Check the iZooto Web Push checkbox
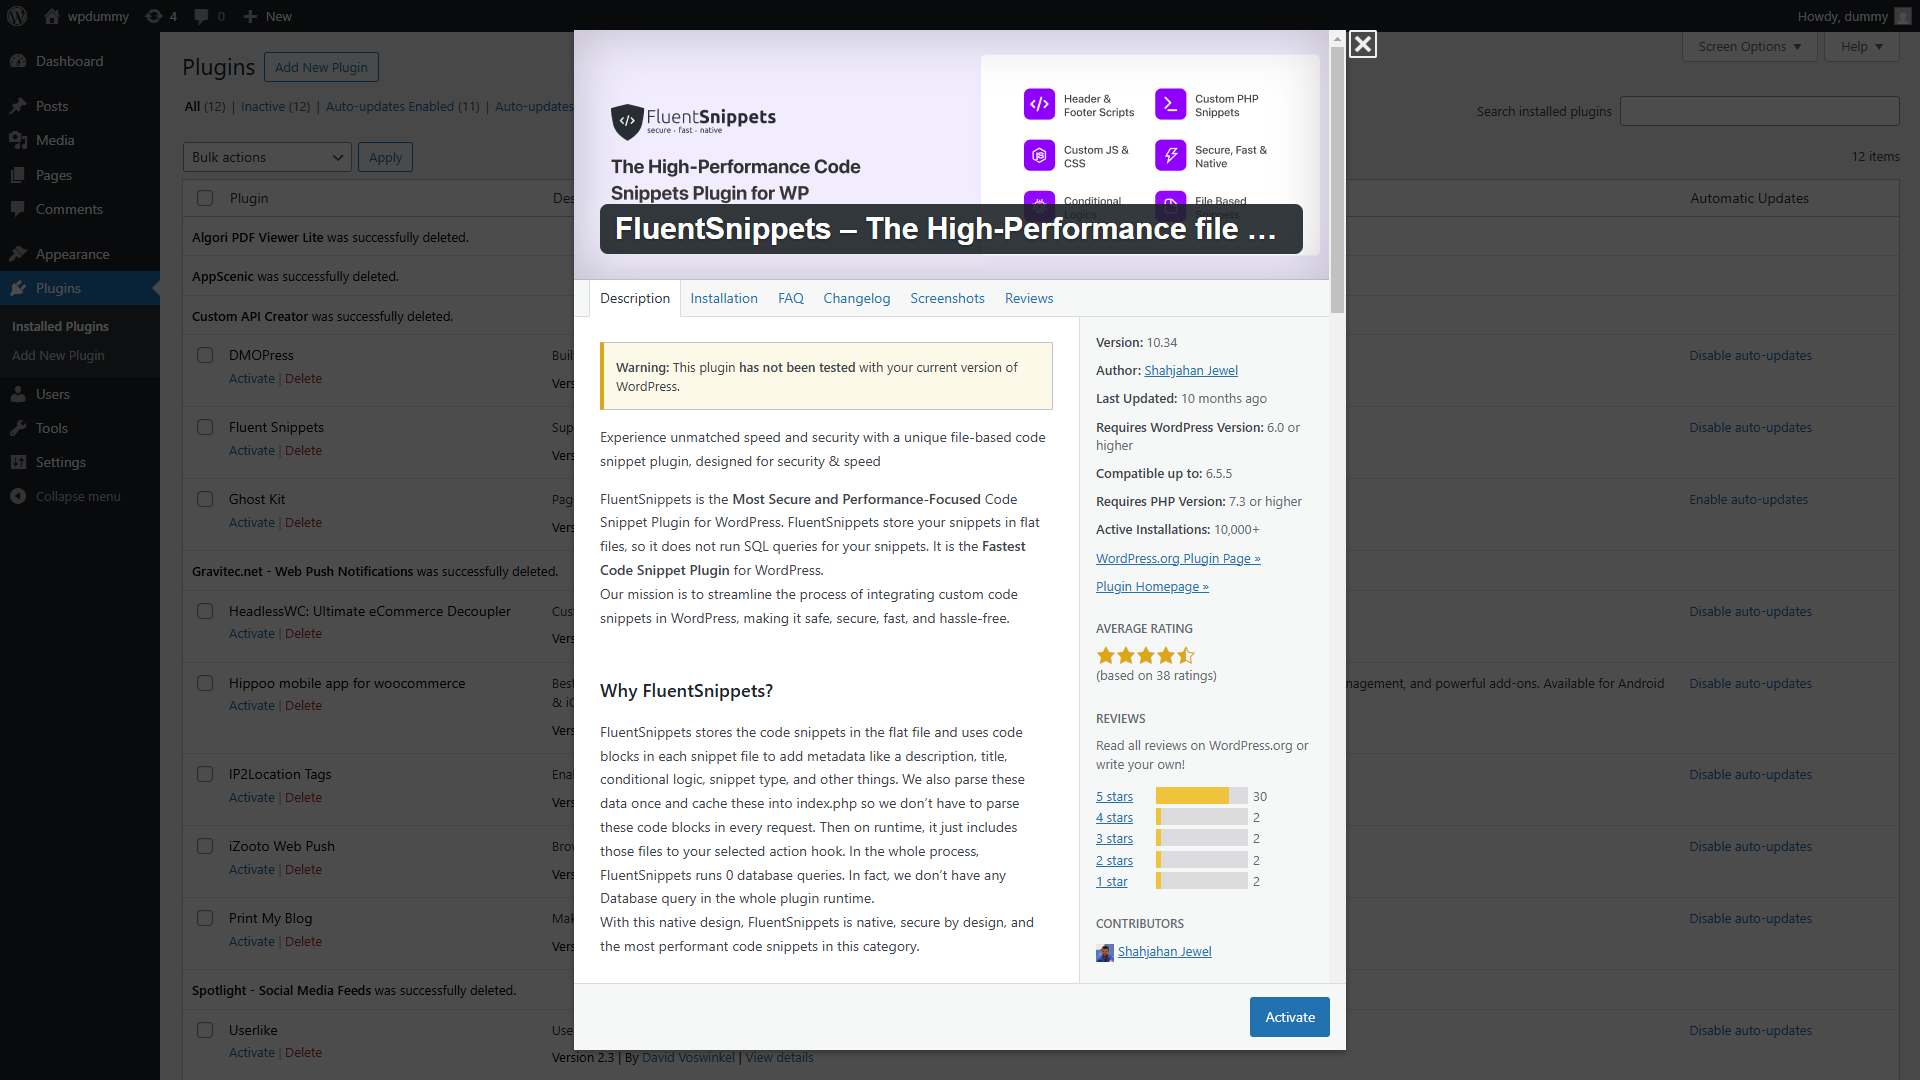 [205, 846]
